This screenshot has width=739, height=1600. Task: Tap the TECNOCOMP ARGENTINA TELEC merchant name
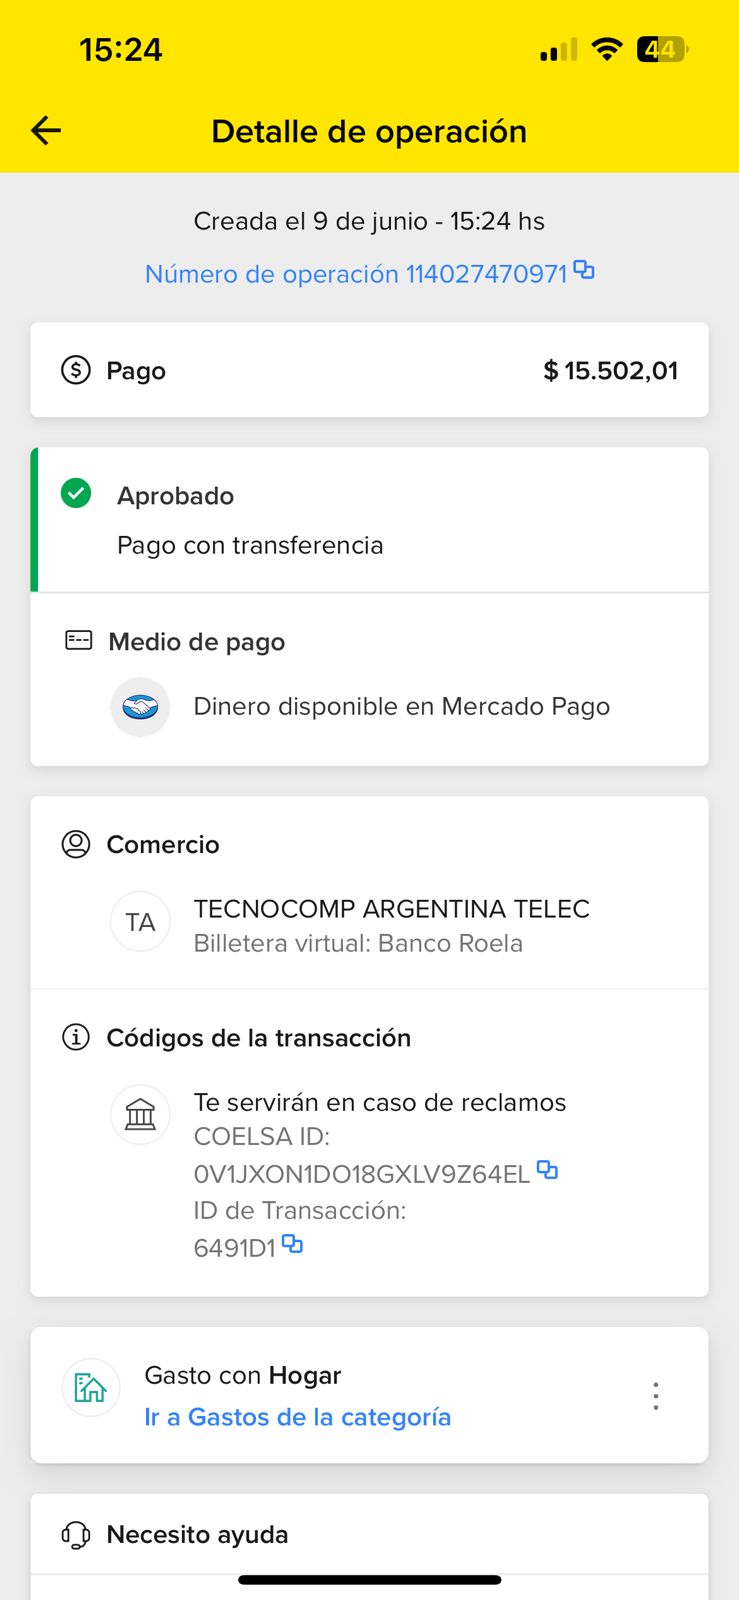coord(391,909)
